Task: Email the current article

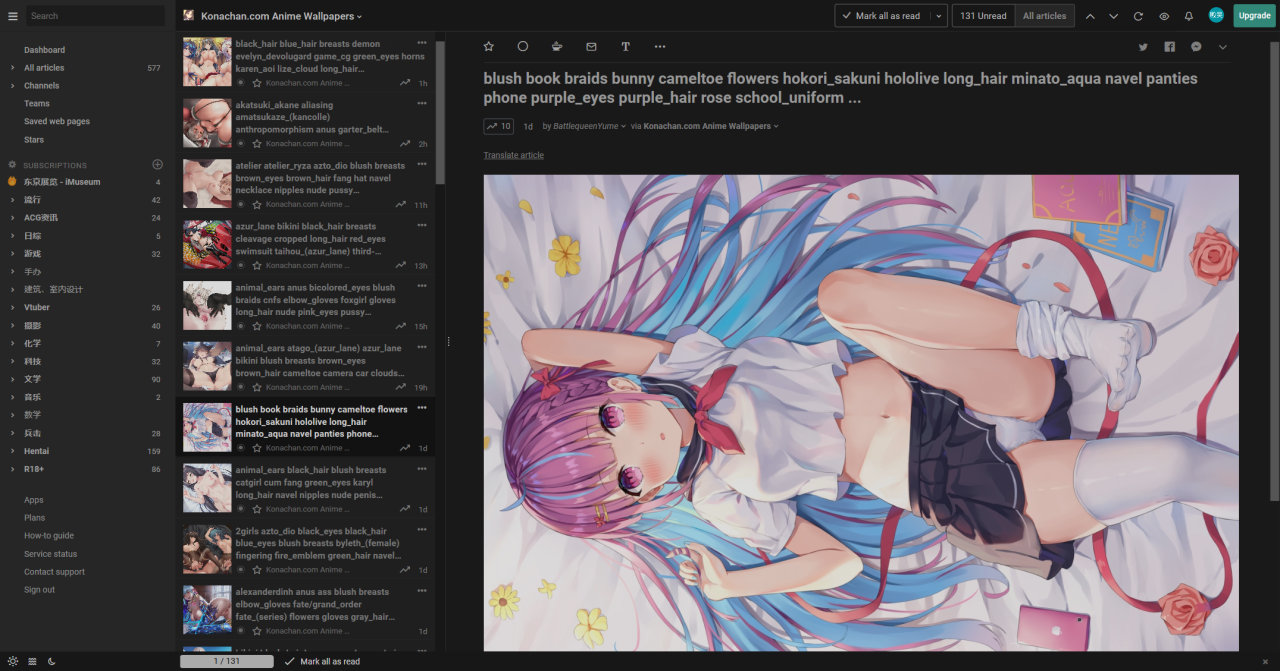Action: [590, 46]
